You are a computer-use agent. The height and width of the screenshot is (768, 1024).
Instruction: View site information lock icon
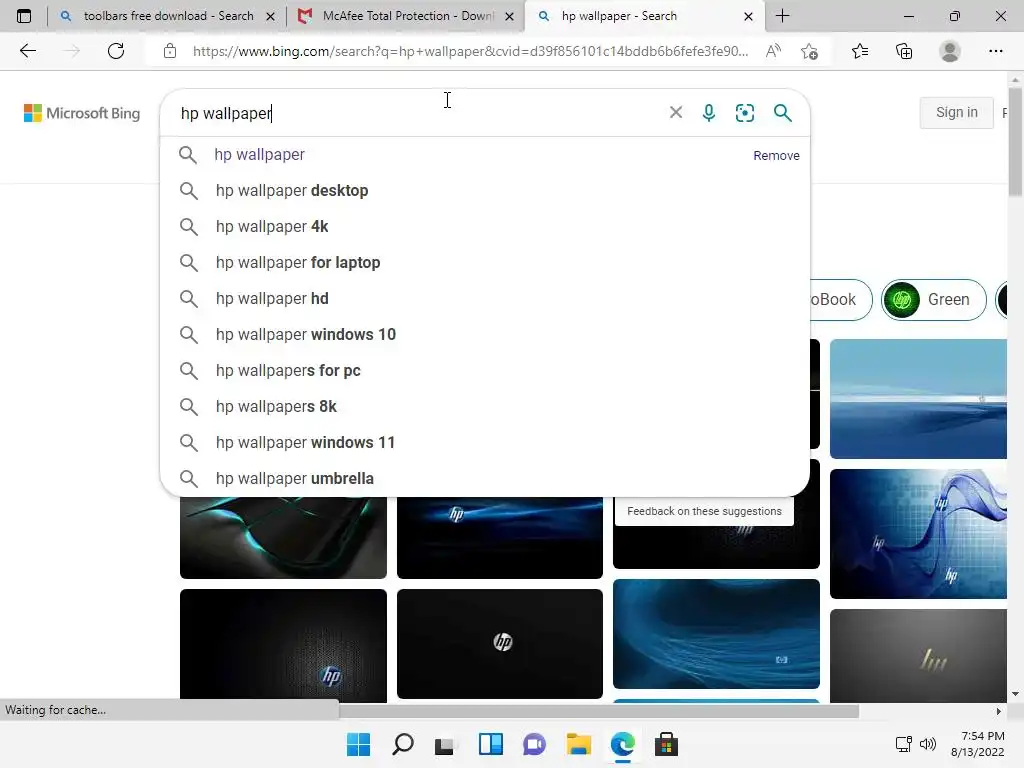click(x=170, y=51)
